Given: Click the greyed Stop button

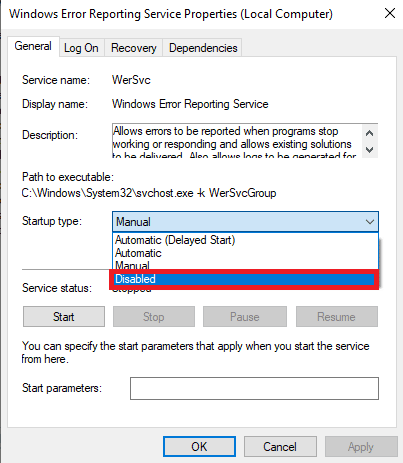Looking at the screenshot, I should coord(154,317).
